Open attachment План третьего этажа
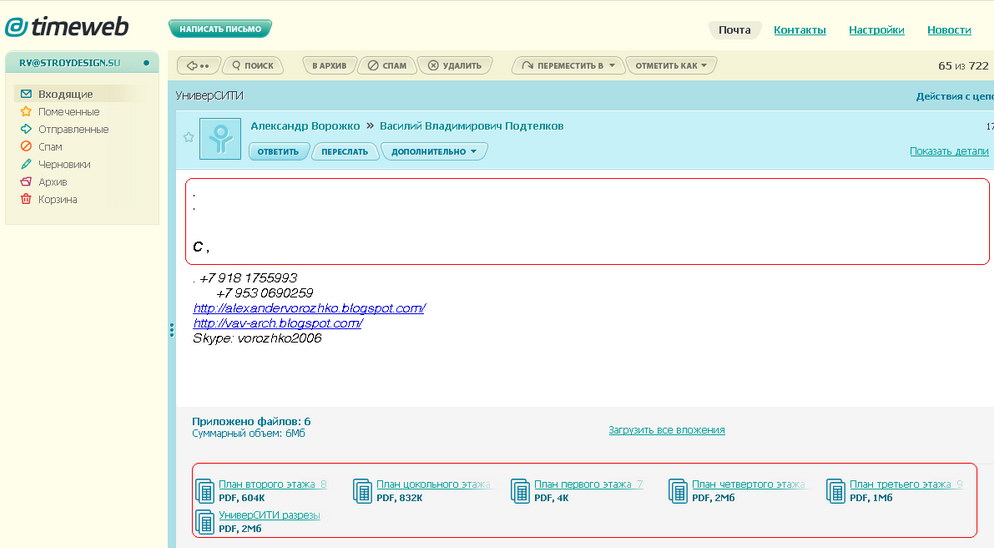 point(906,485)
